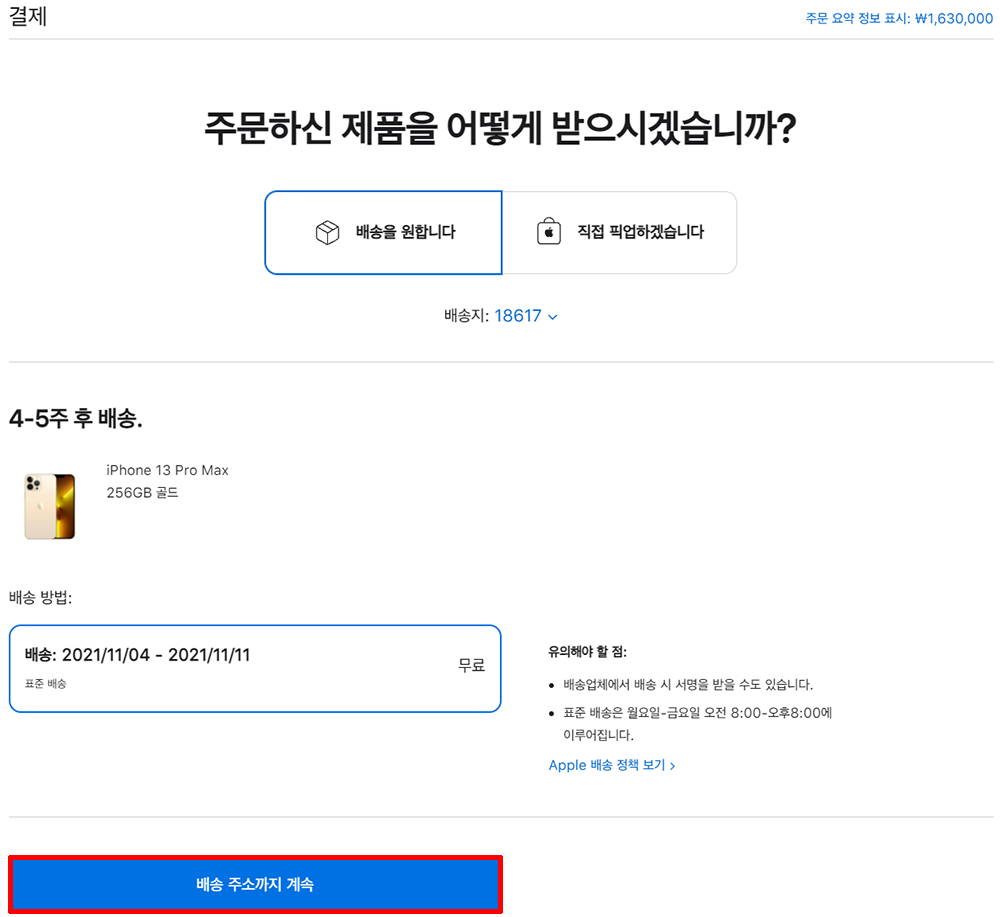
Task: Click the 배송 주소까지 계속 button
Action: click(x=255, y=884)
